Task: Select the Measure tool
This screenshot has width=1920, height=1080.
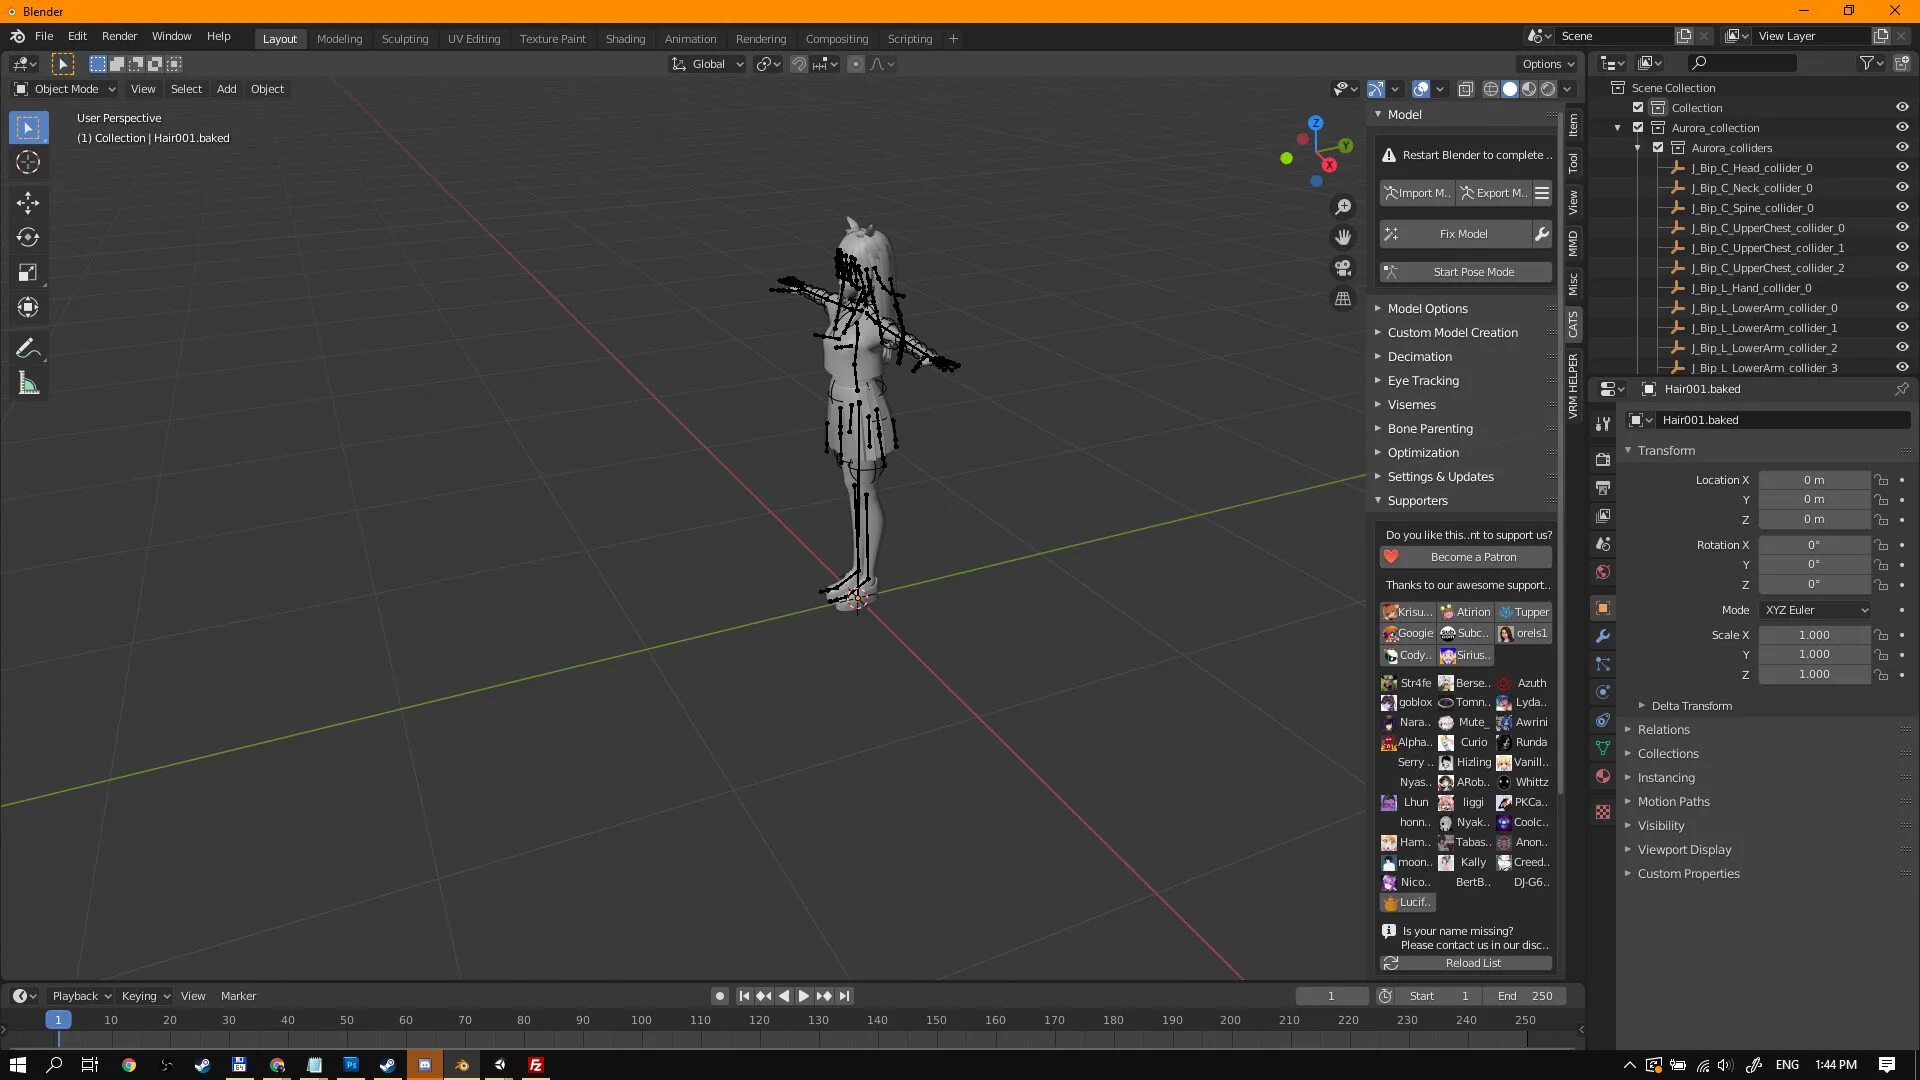Action: (x=27, y=384)
